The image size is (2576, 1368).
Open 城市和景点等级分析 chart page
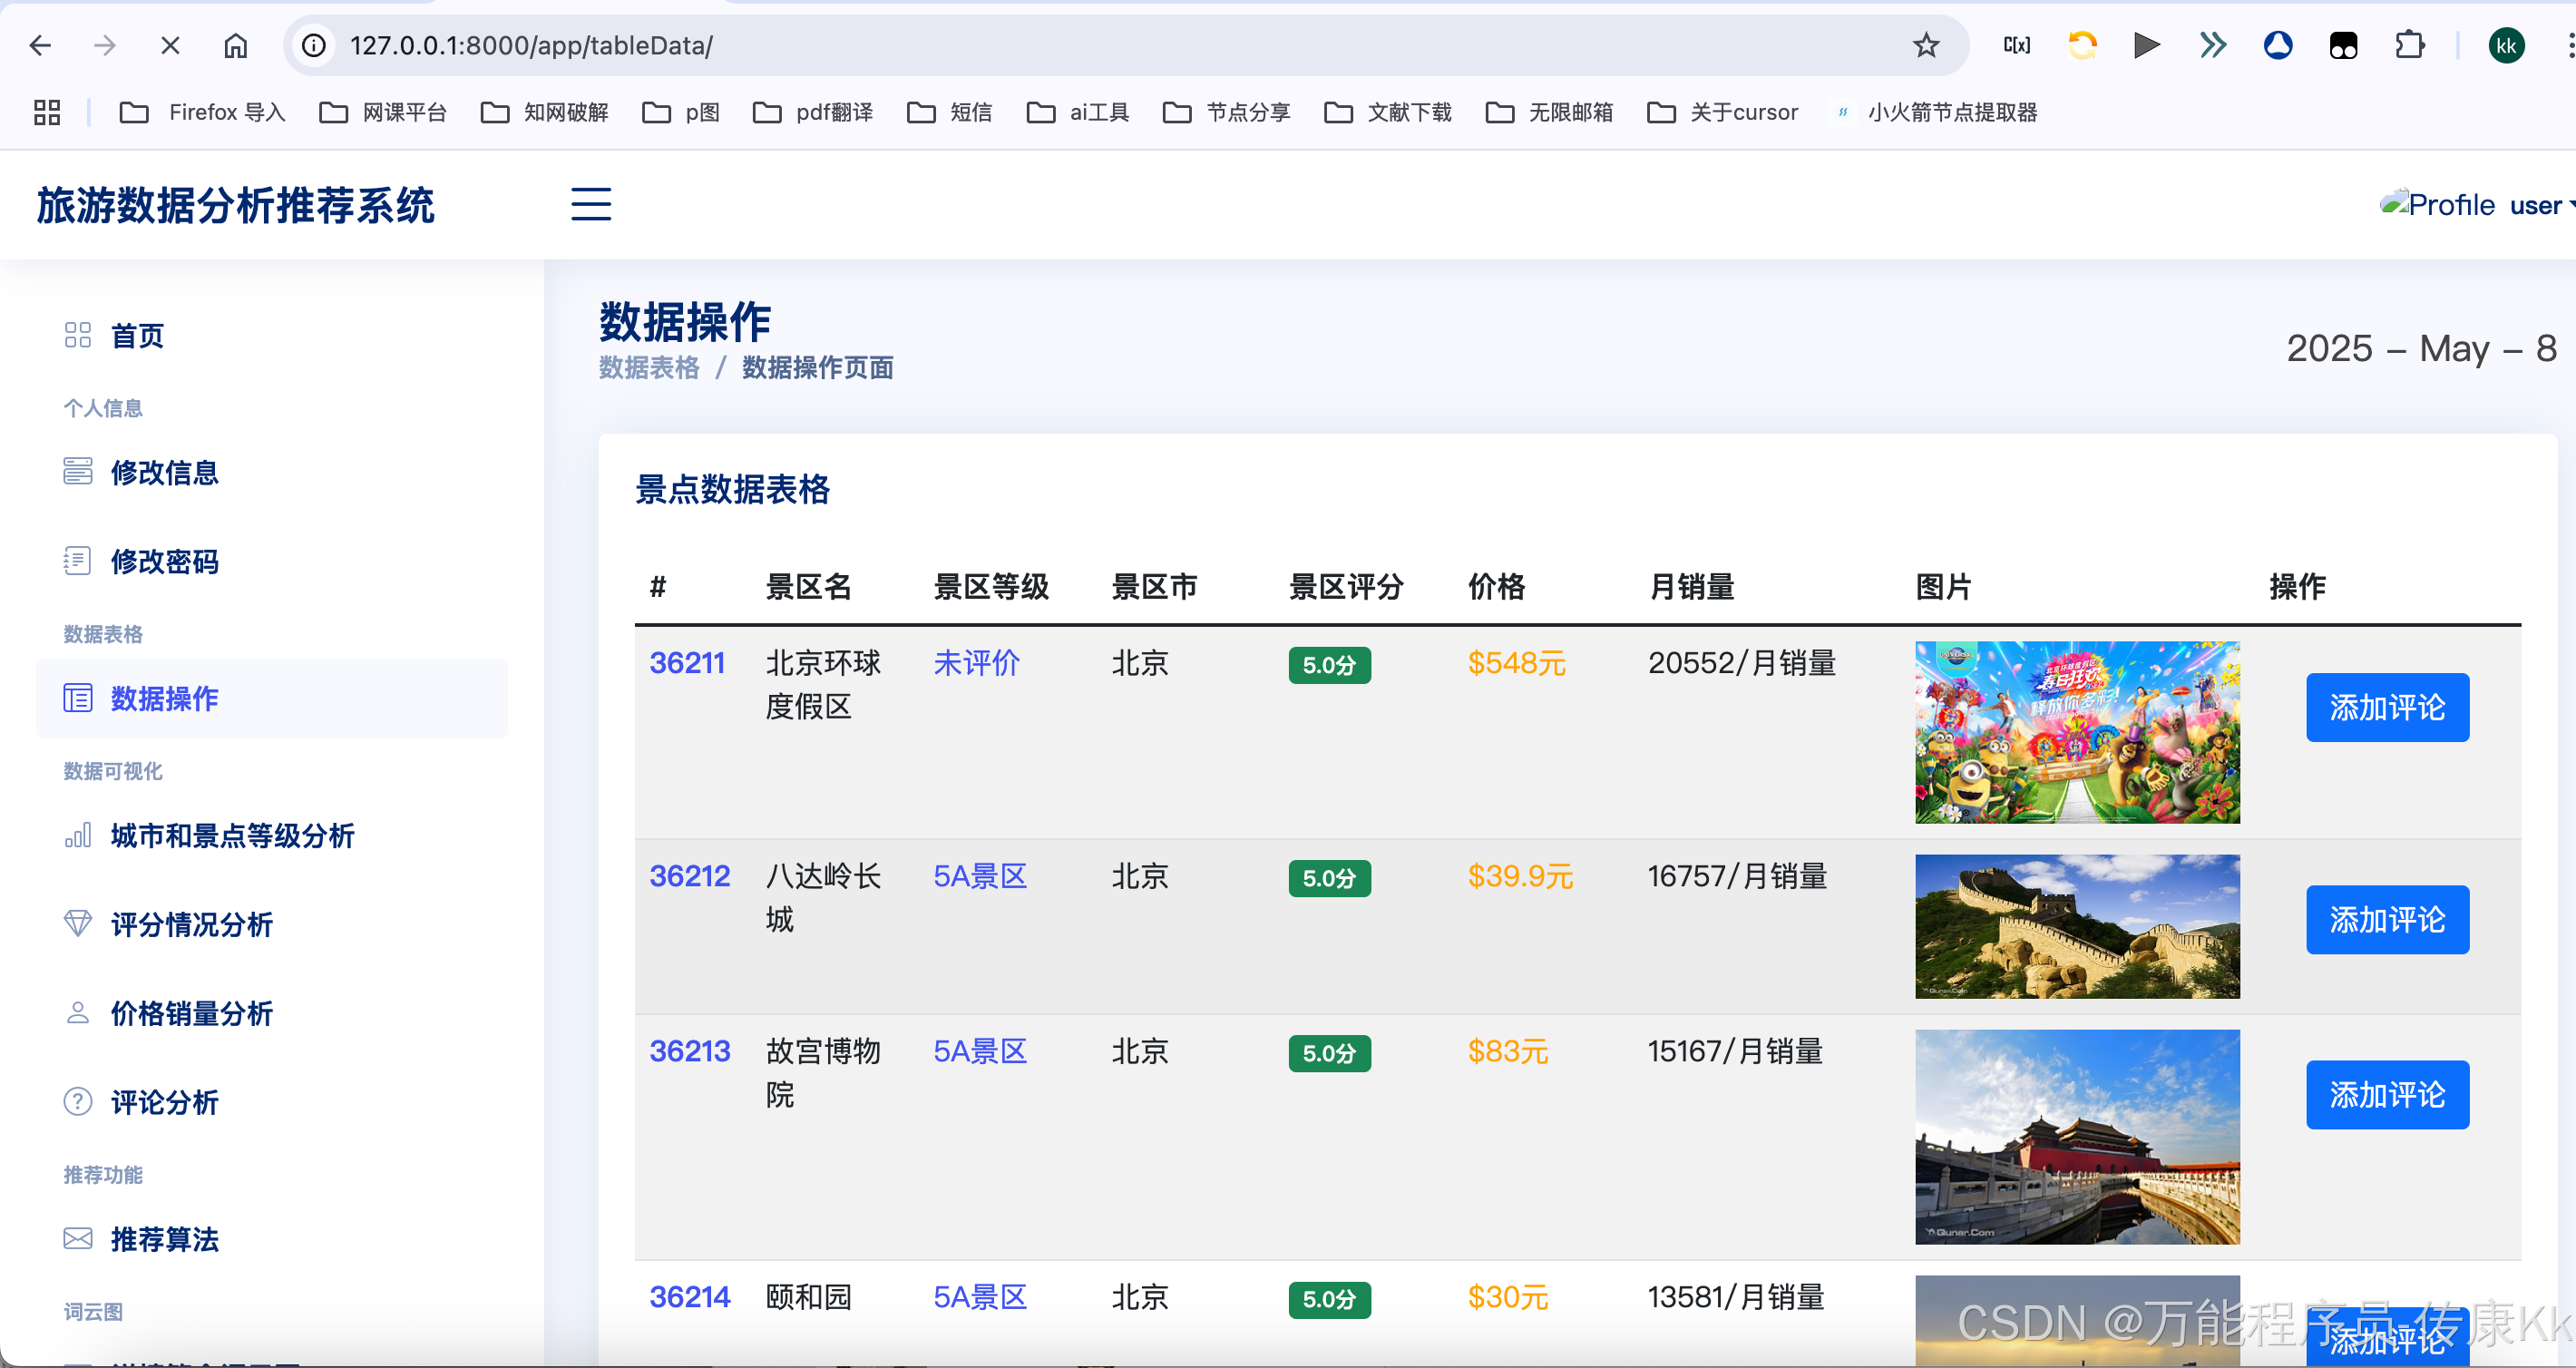pos(232,836)
